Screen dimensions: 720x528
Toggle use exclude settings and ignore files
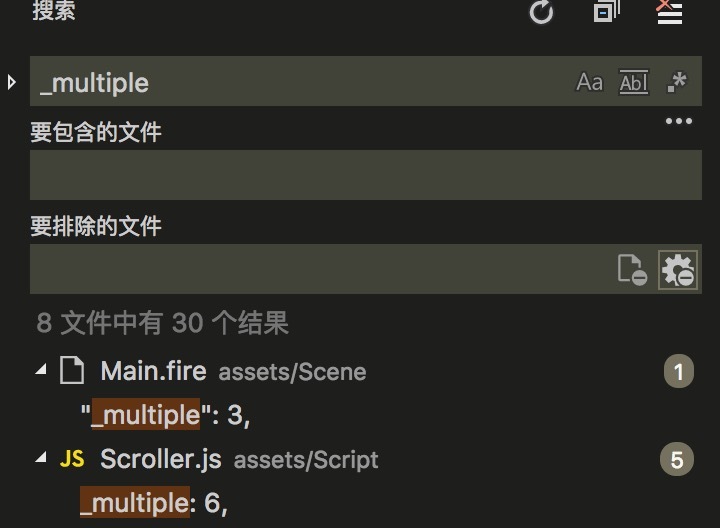tap(677, 270)
